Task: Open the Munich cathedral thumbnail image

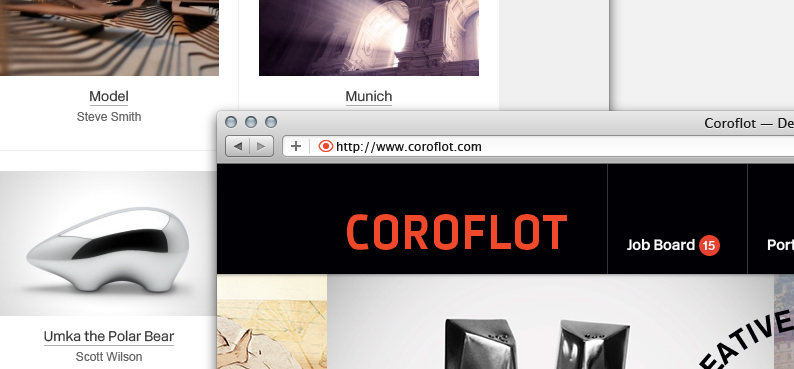Action: pyautogui.click(x=369, y=38)
